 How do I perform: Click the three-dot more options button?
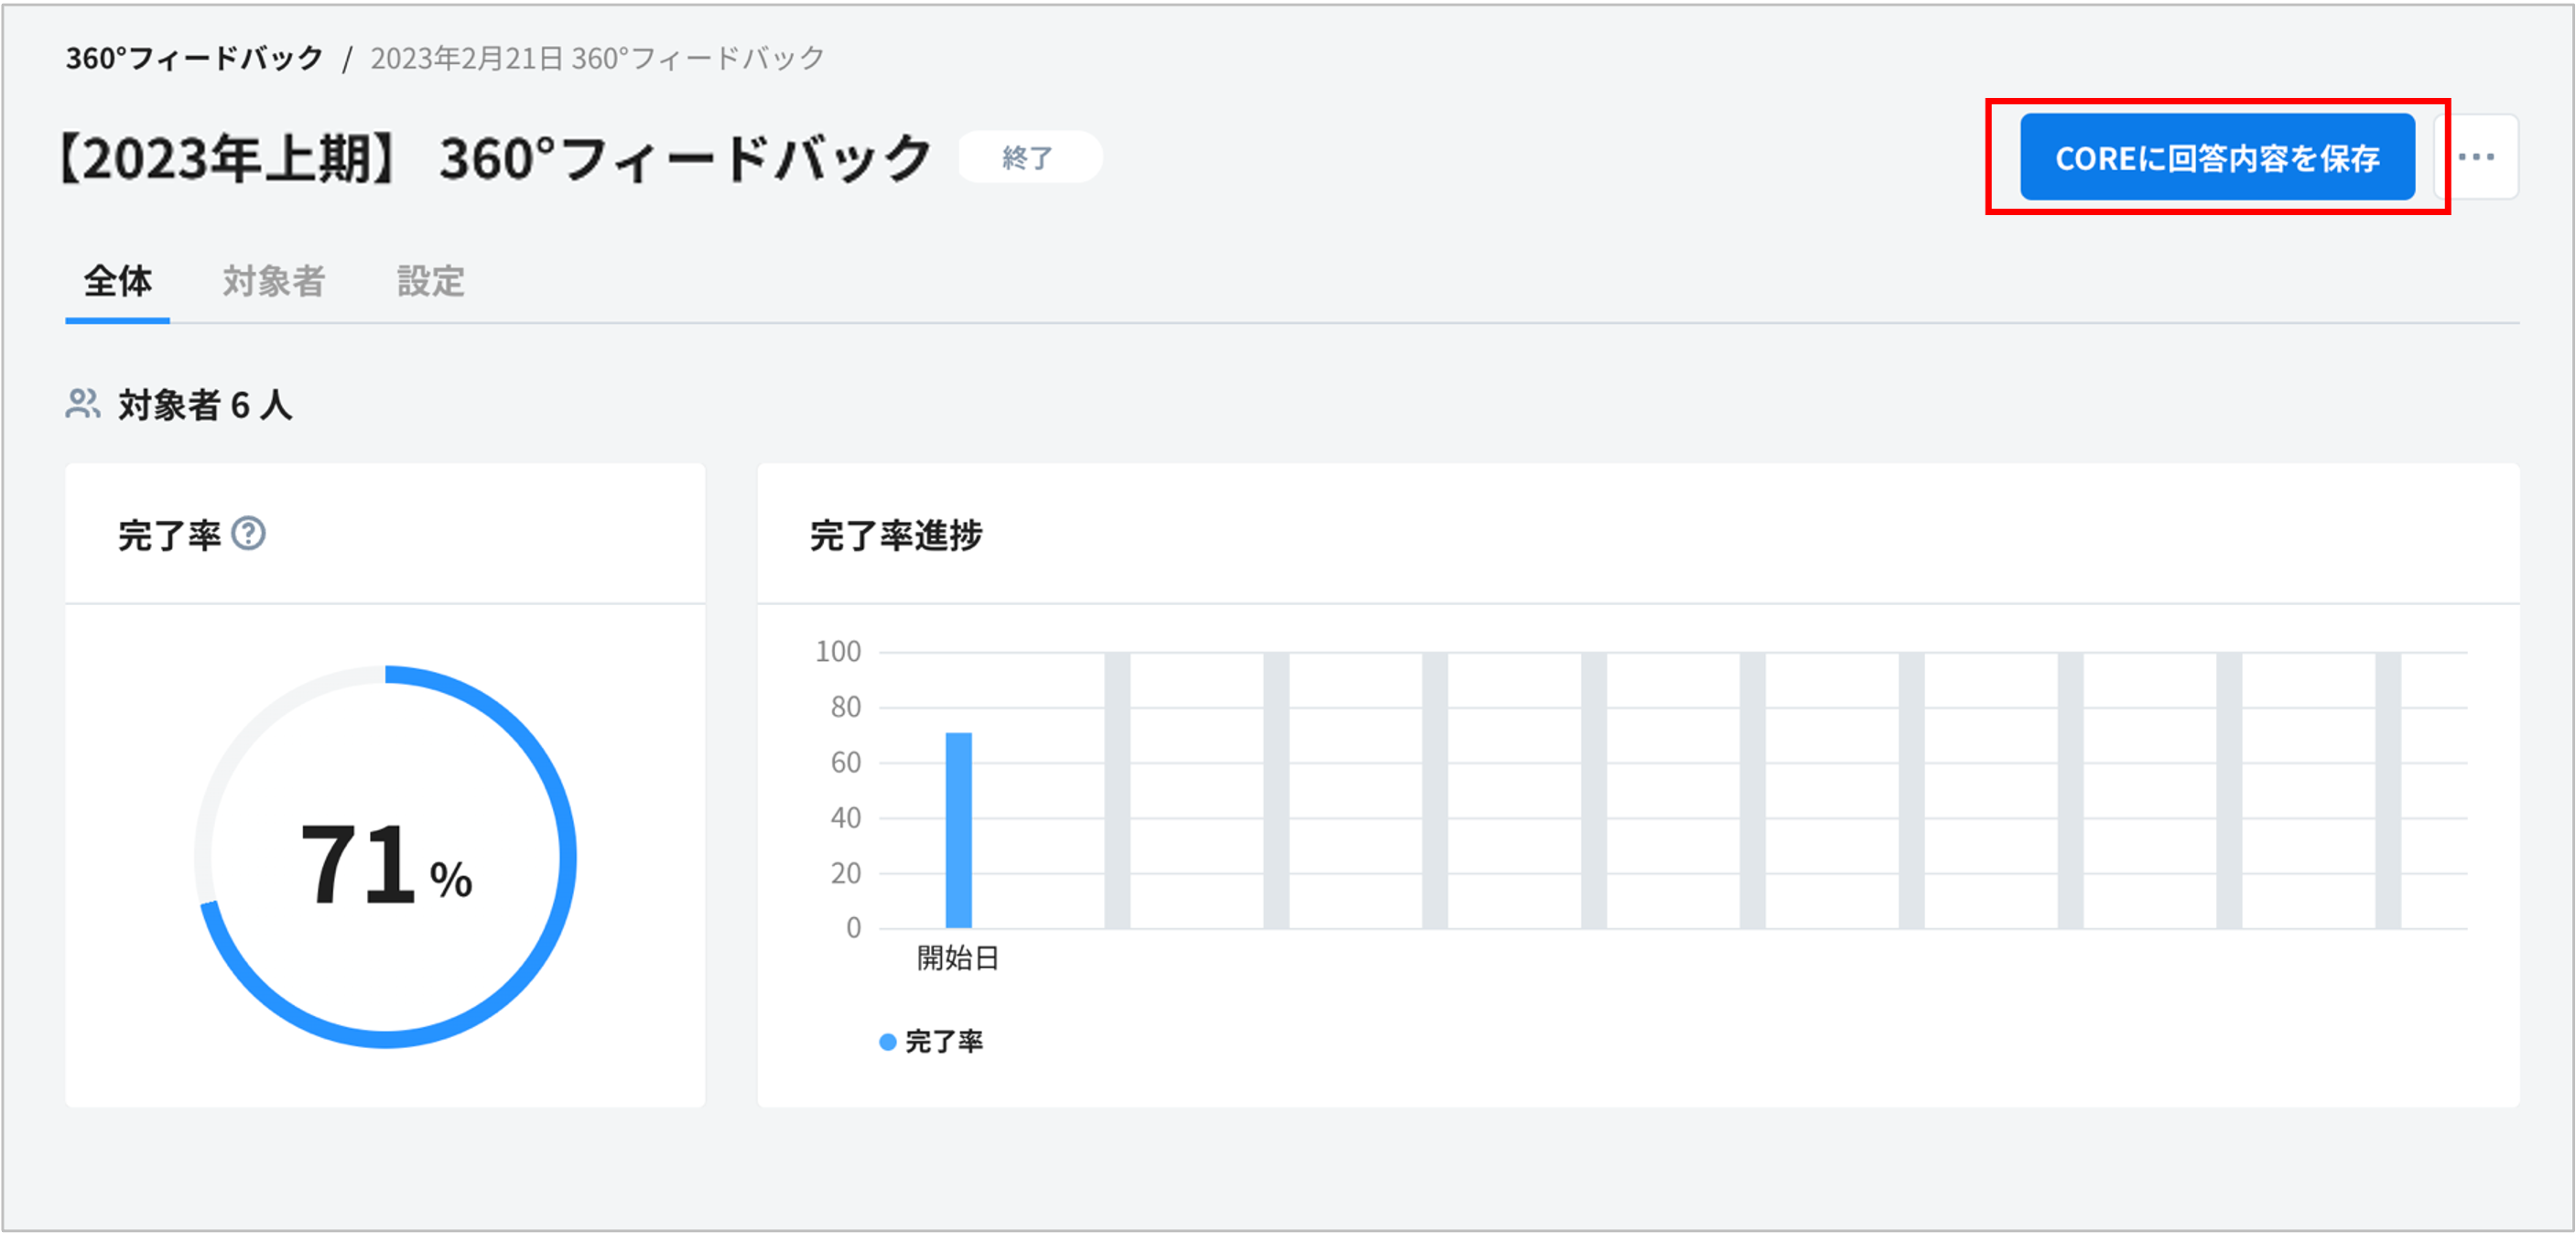tap(2476, 157)
